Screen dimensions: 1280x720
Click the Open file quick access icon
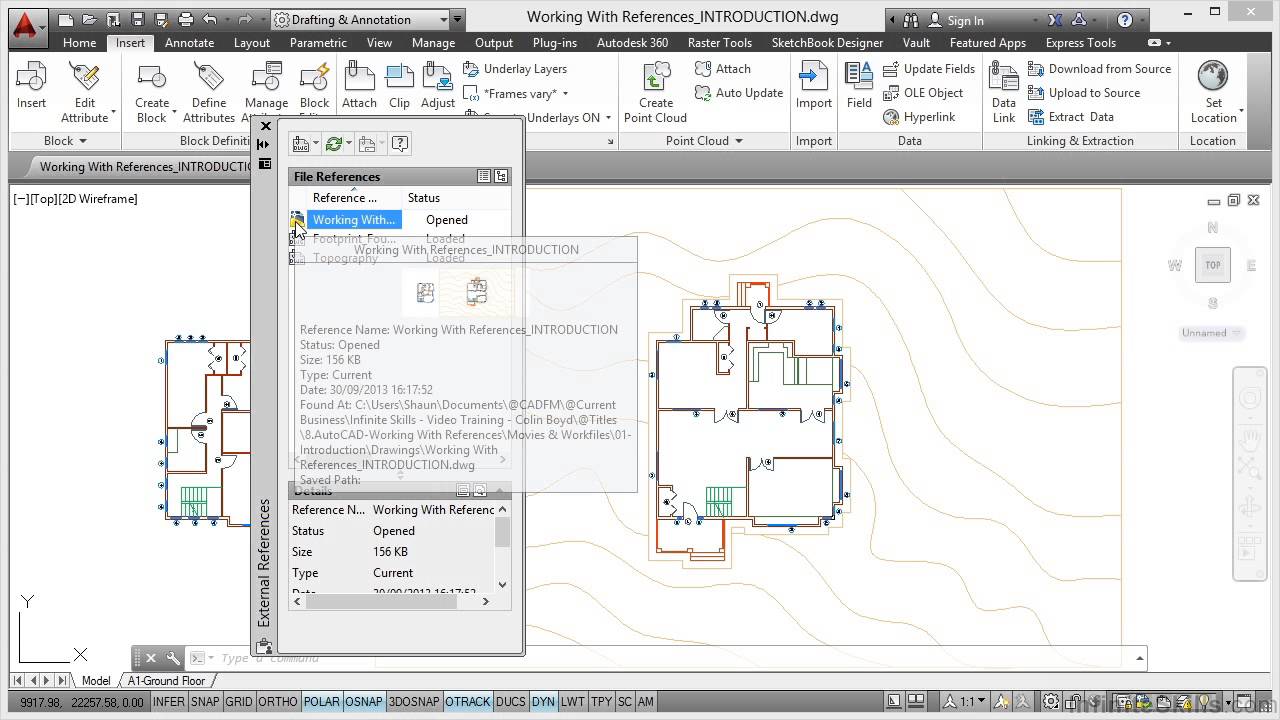[x=89, y=19]
